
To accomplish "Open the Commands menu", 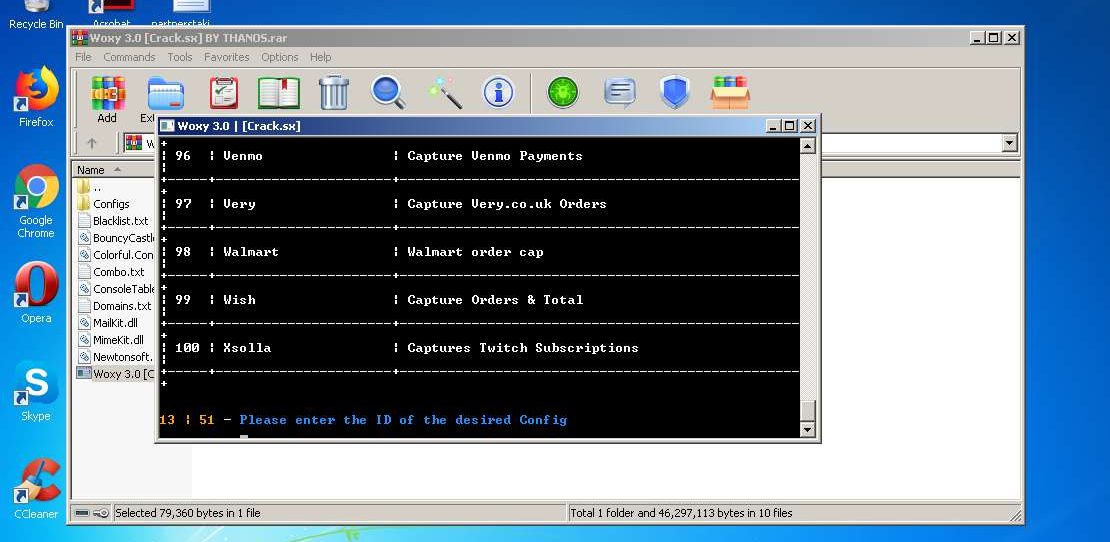I will click(x=130, y=57).
